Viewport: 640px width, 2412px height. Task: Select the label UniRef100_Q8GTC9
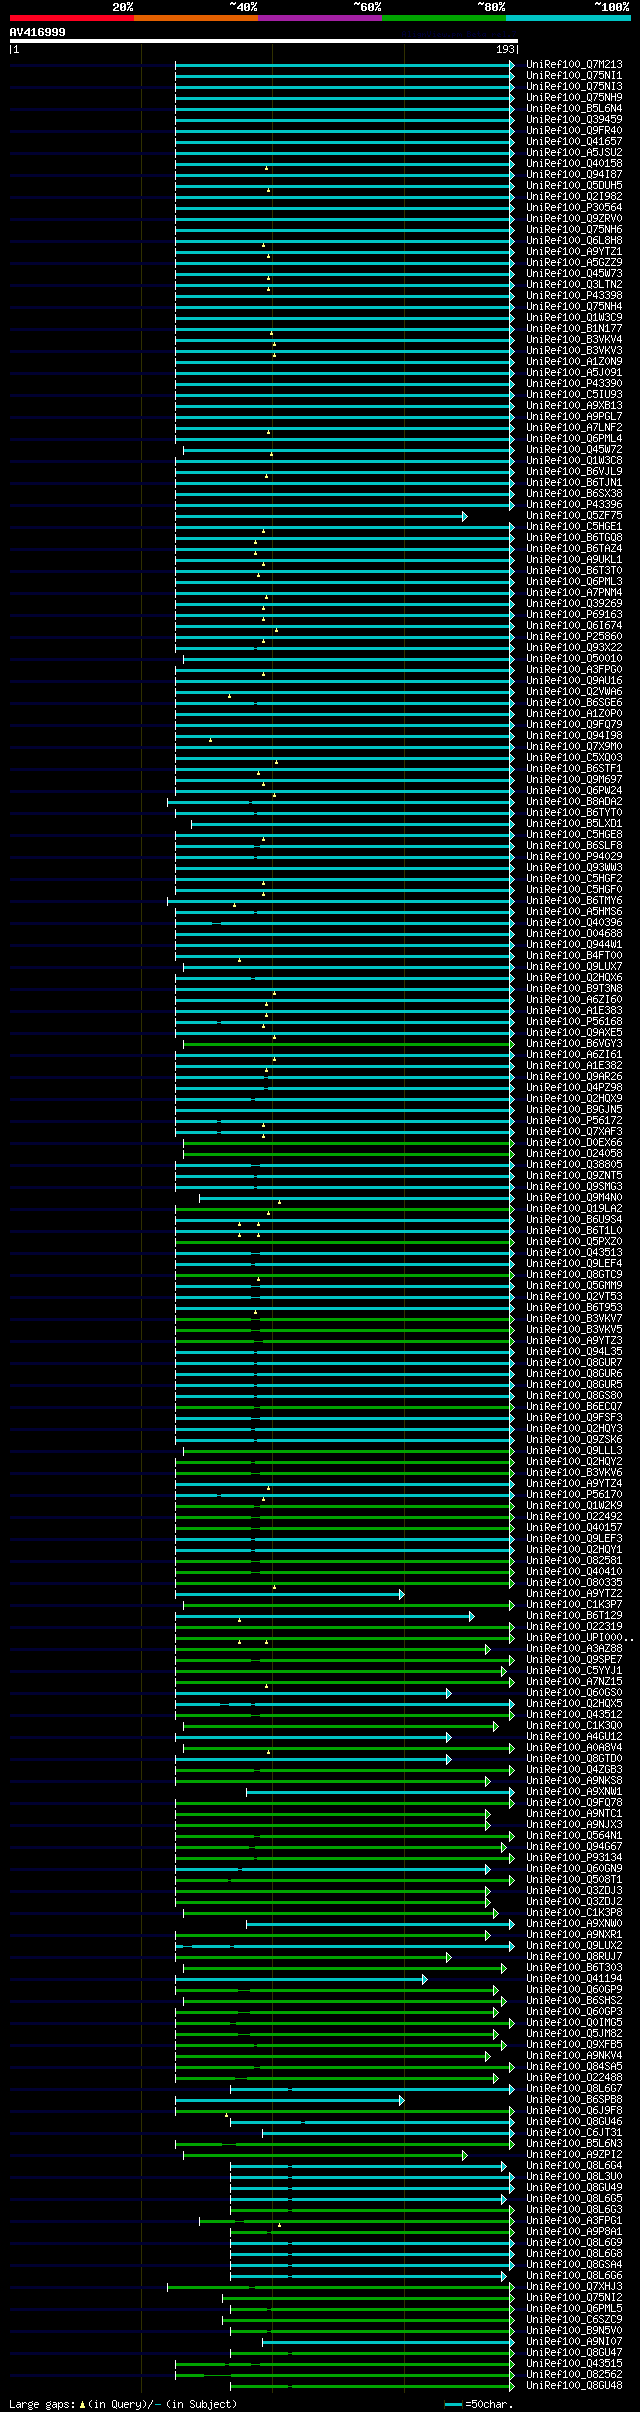574,1275
